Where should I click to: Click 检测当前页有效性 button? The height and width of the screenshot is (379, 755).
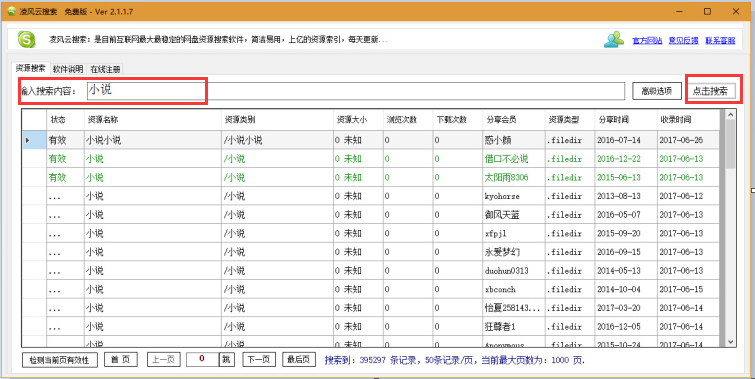pos(59,360)
